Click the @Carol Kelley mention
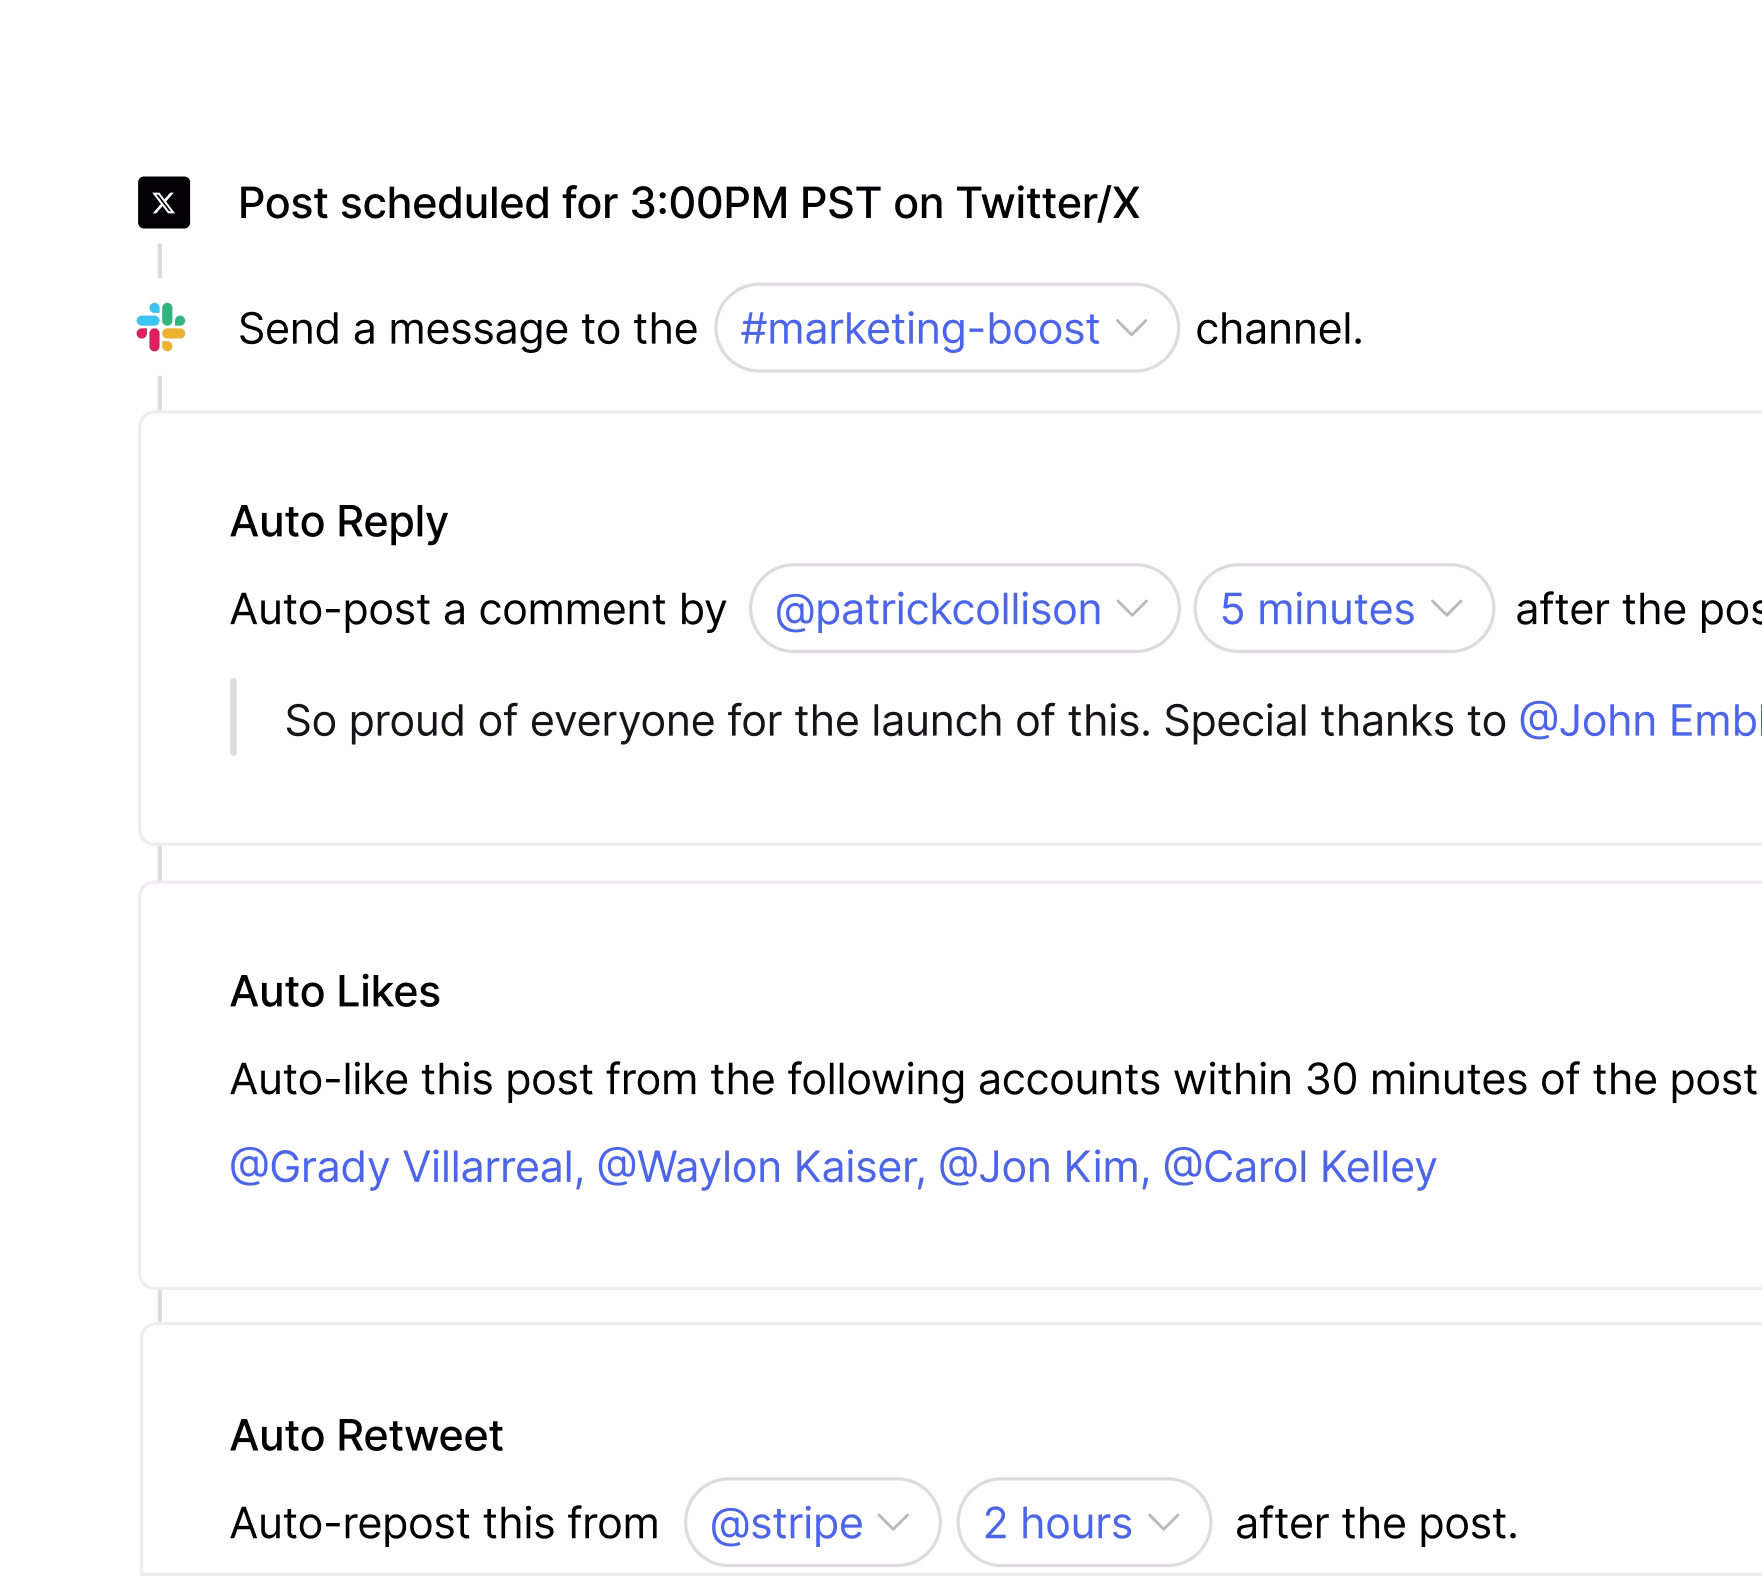This screenshot has width=1762, height=1576. pyautogui.click(x=1300, y=1167)
